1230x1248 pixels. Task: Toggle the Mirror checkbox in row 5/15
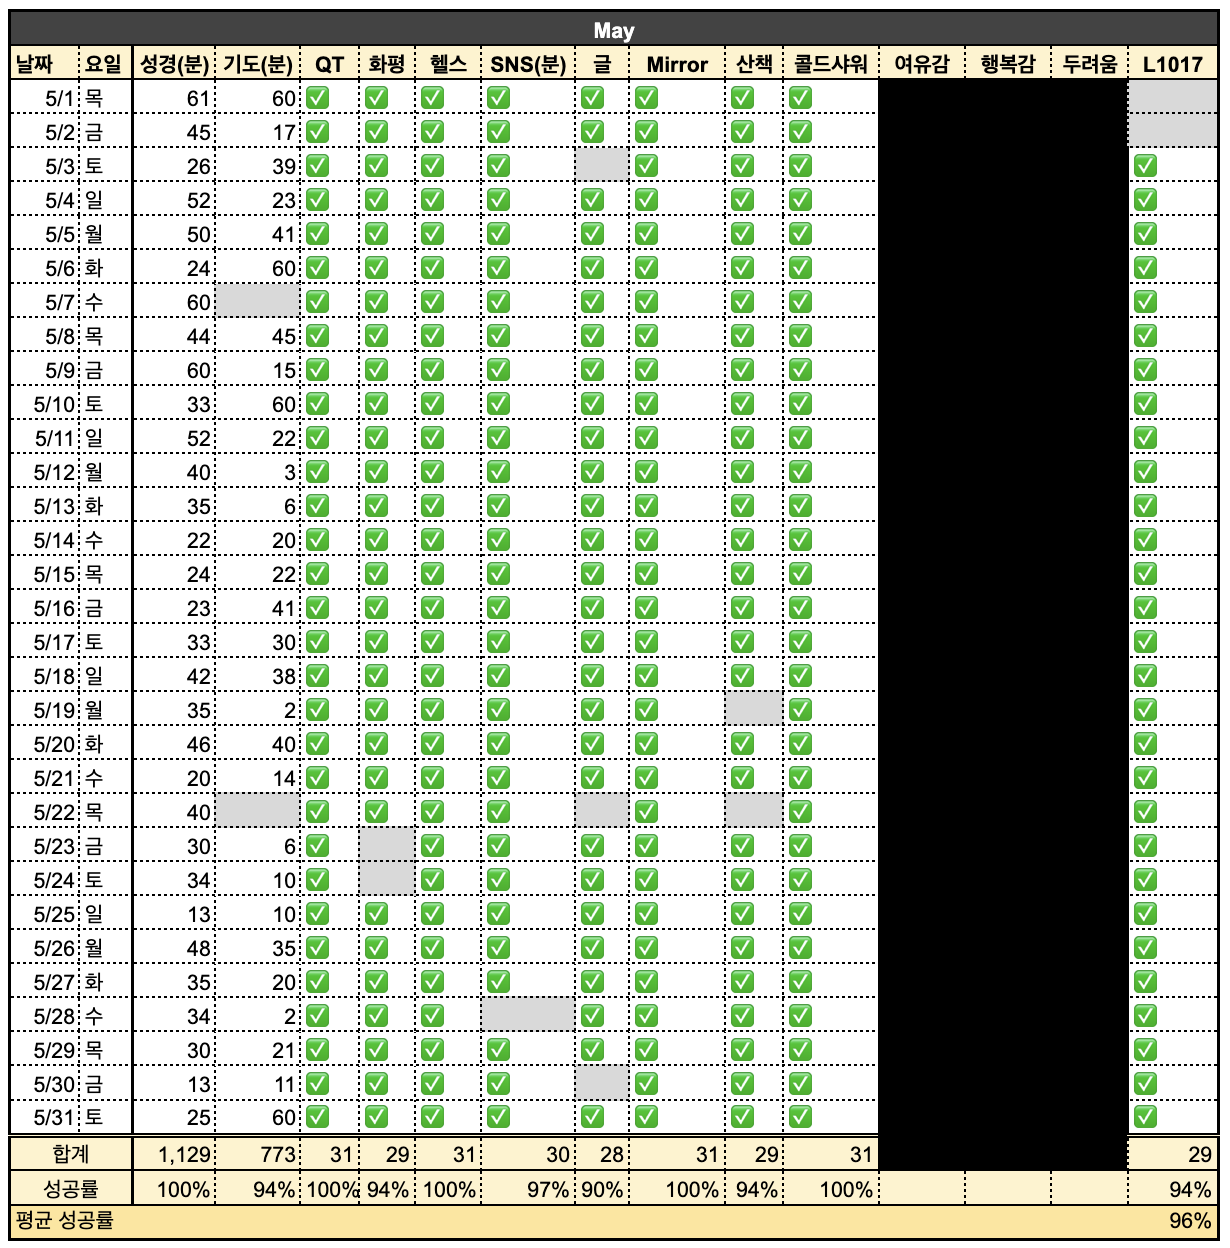point(646,574)
